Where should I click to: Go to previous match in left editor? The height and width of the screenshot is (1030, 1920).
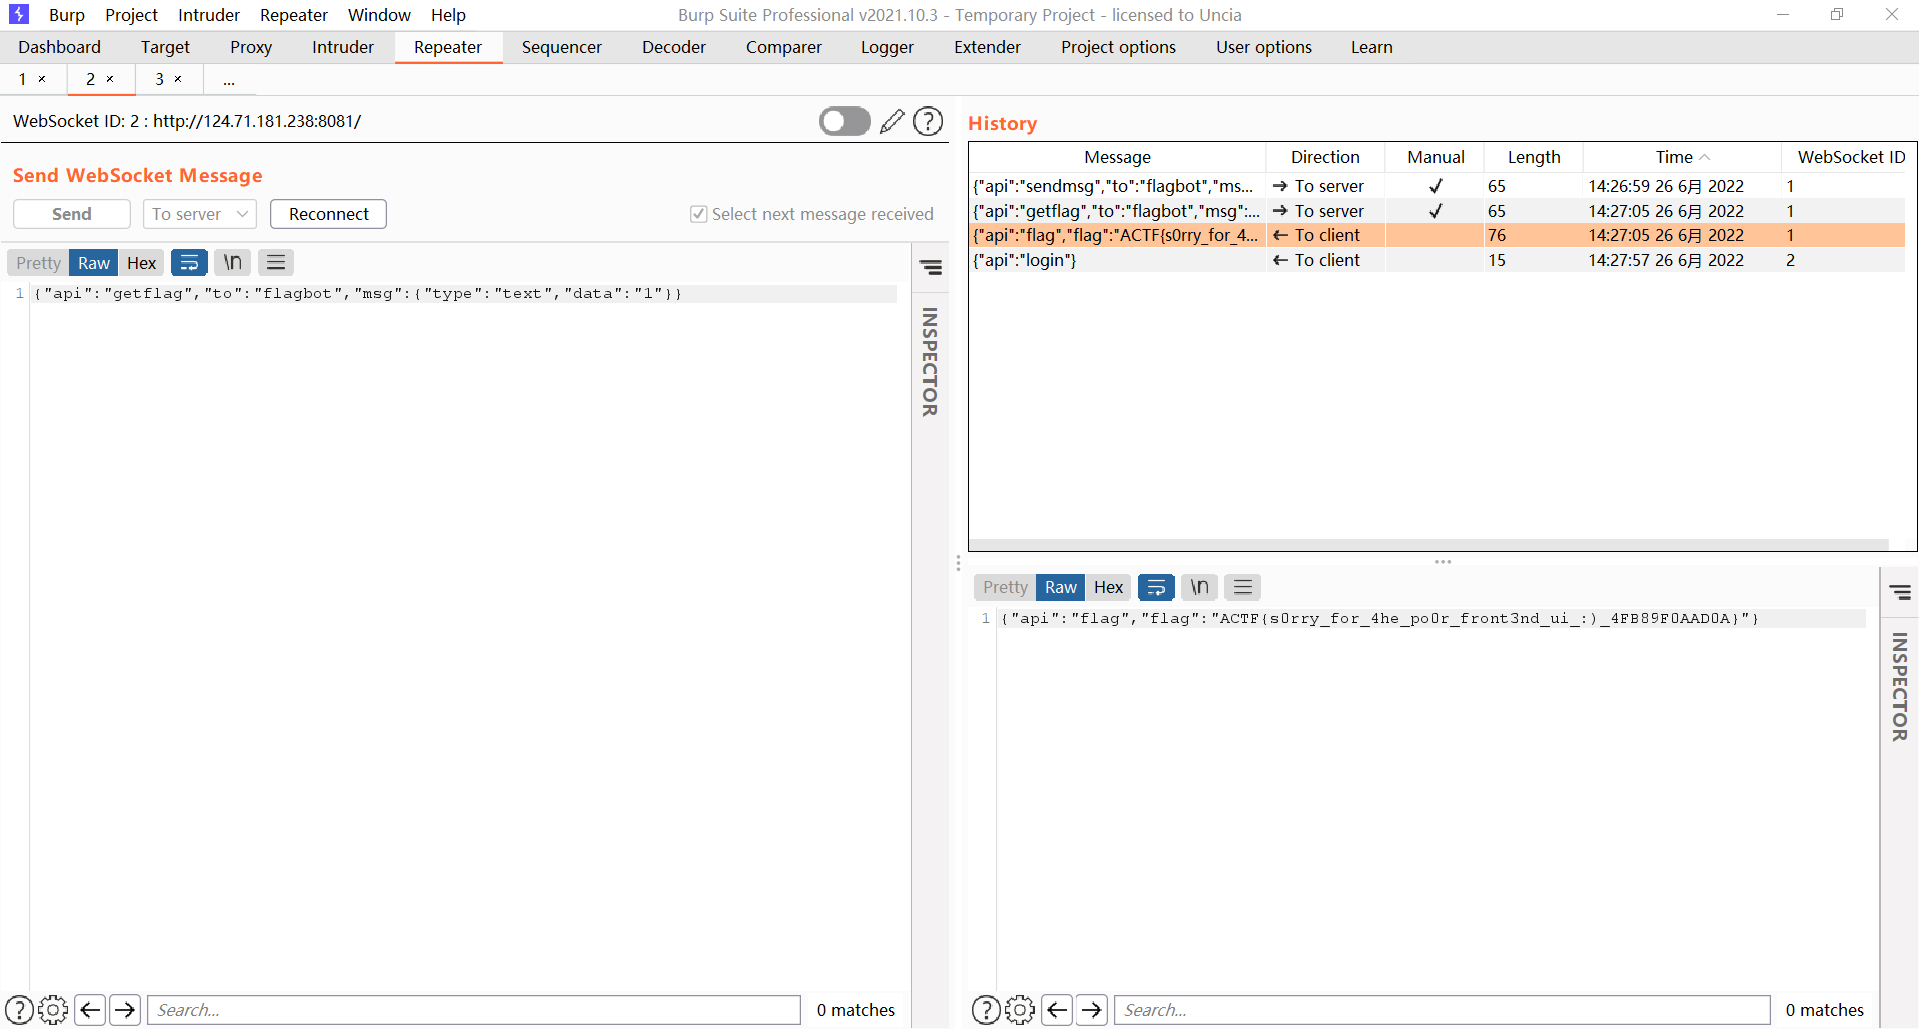[x=90, y=1010]
